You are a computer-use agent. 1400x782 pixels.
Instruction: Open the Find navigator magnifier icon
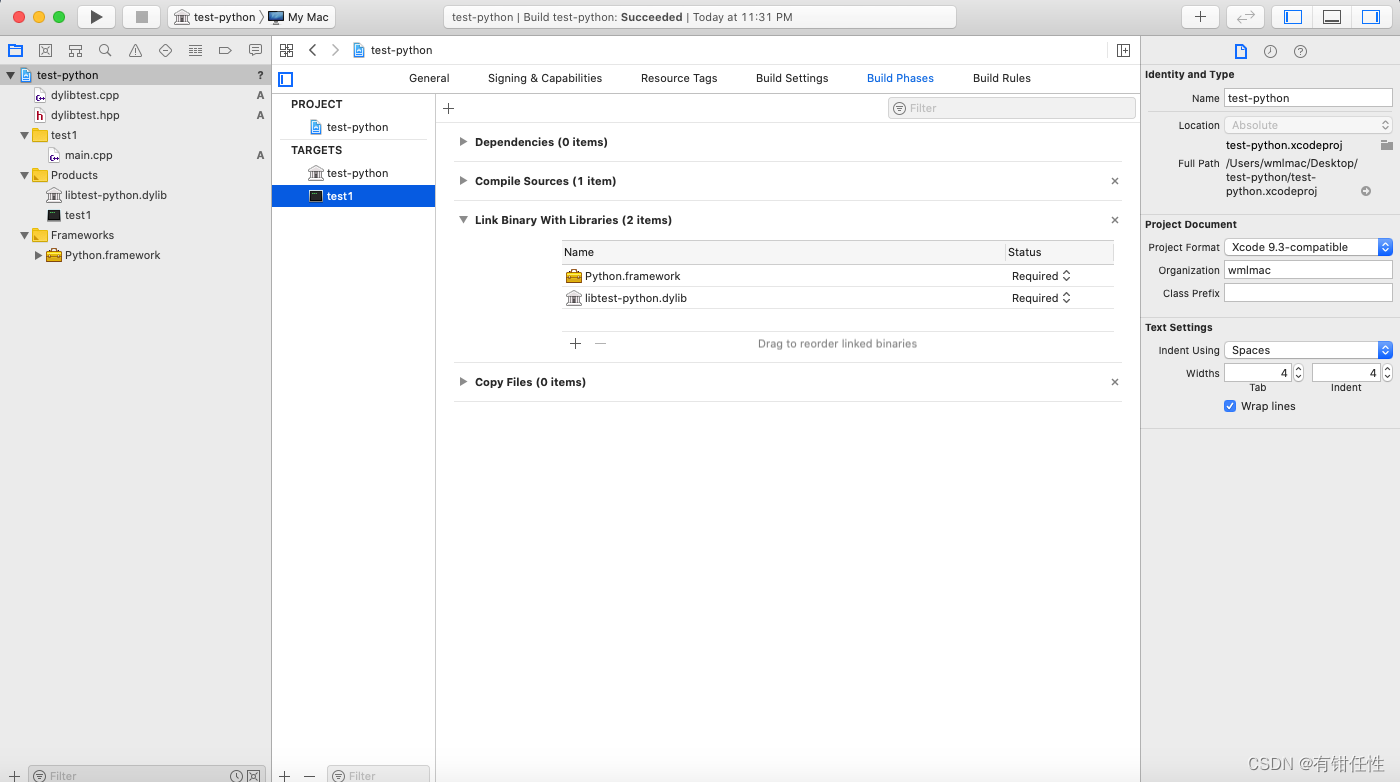pos(105,50)
